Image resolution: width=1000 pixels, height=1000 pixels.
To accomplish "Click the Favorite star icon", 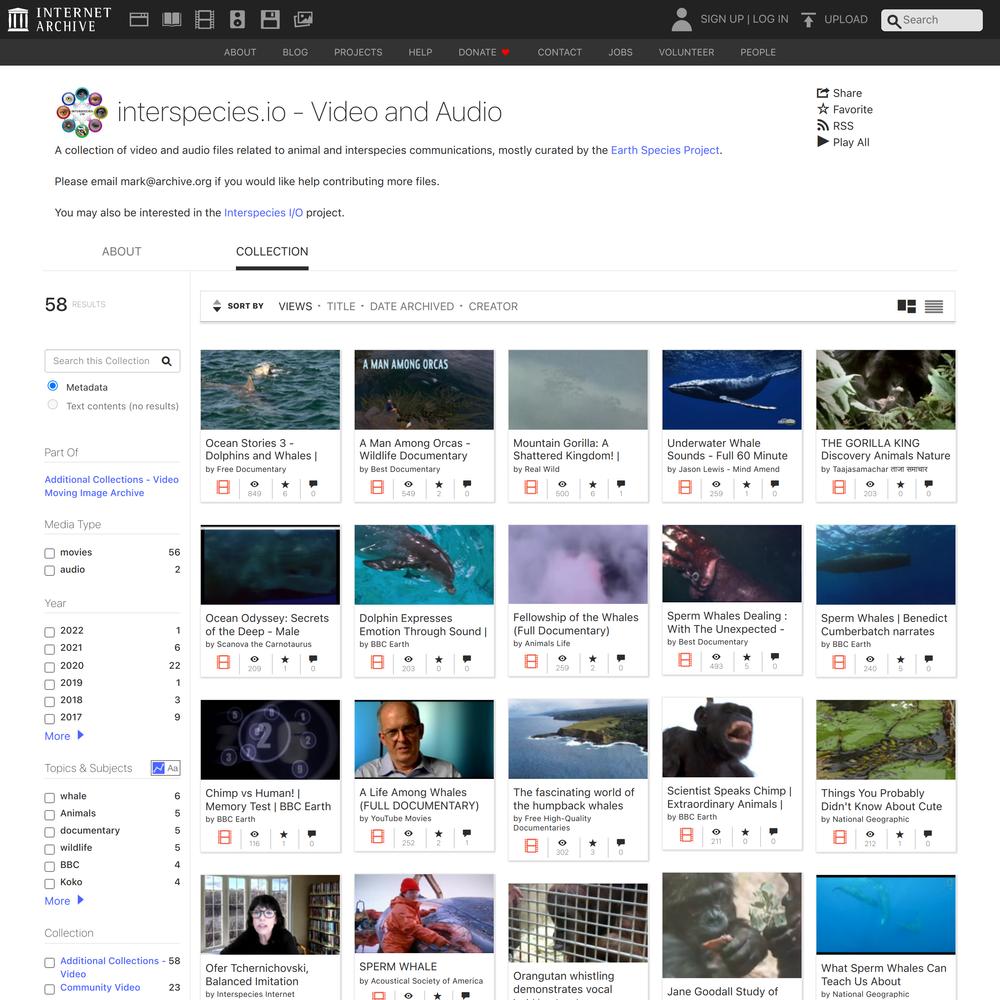I will click(823, 109).
